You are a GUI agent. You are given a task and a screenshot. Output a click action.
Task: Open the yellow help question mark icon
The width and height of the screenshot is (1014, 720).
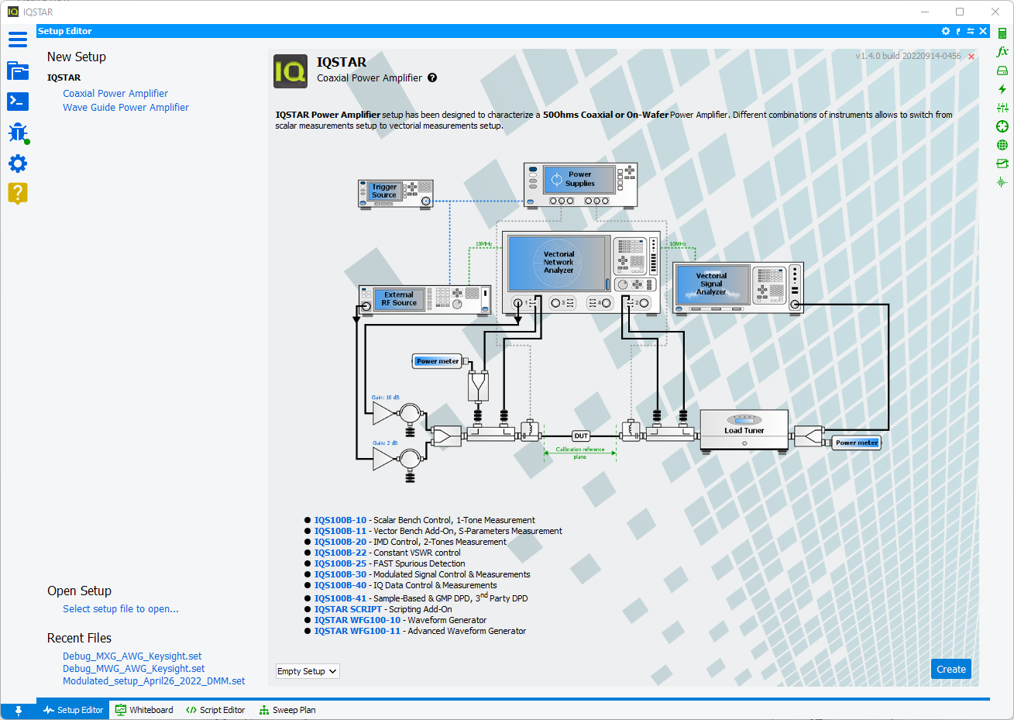click(x=17, y=193)
